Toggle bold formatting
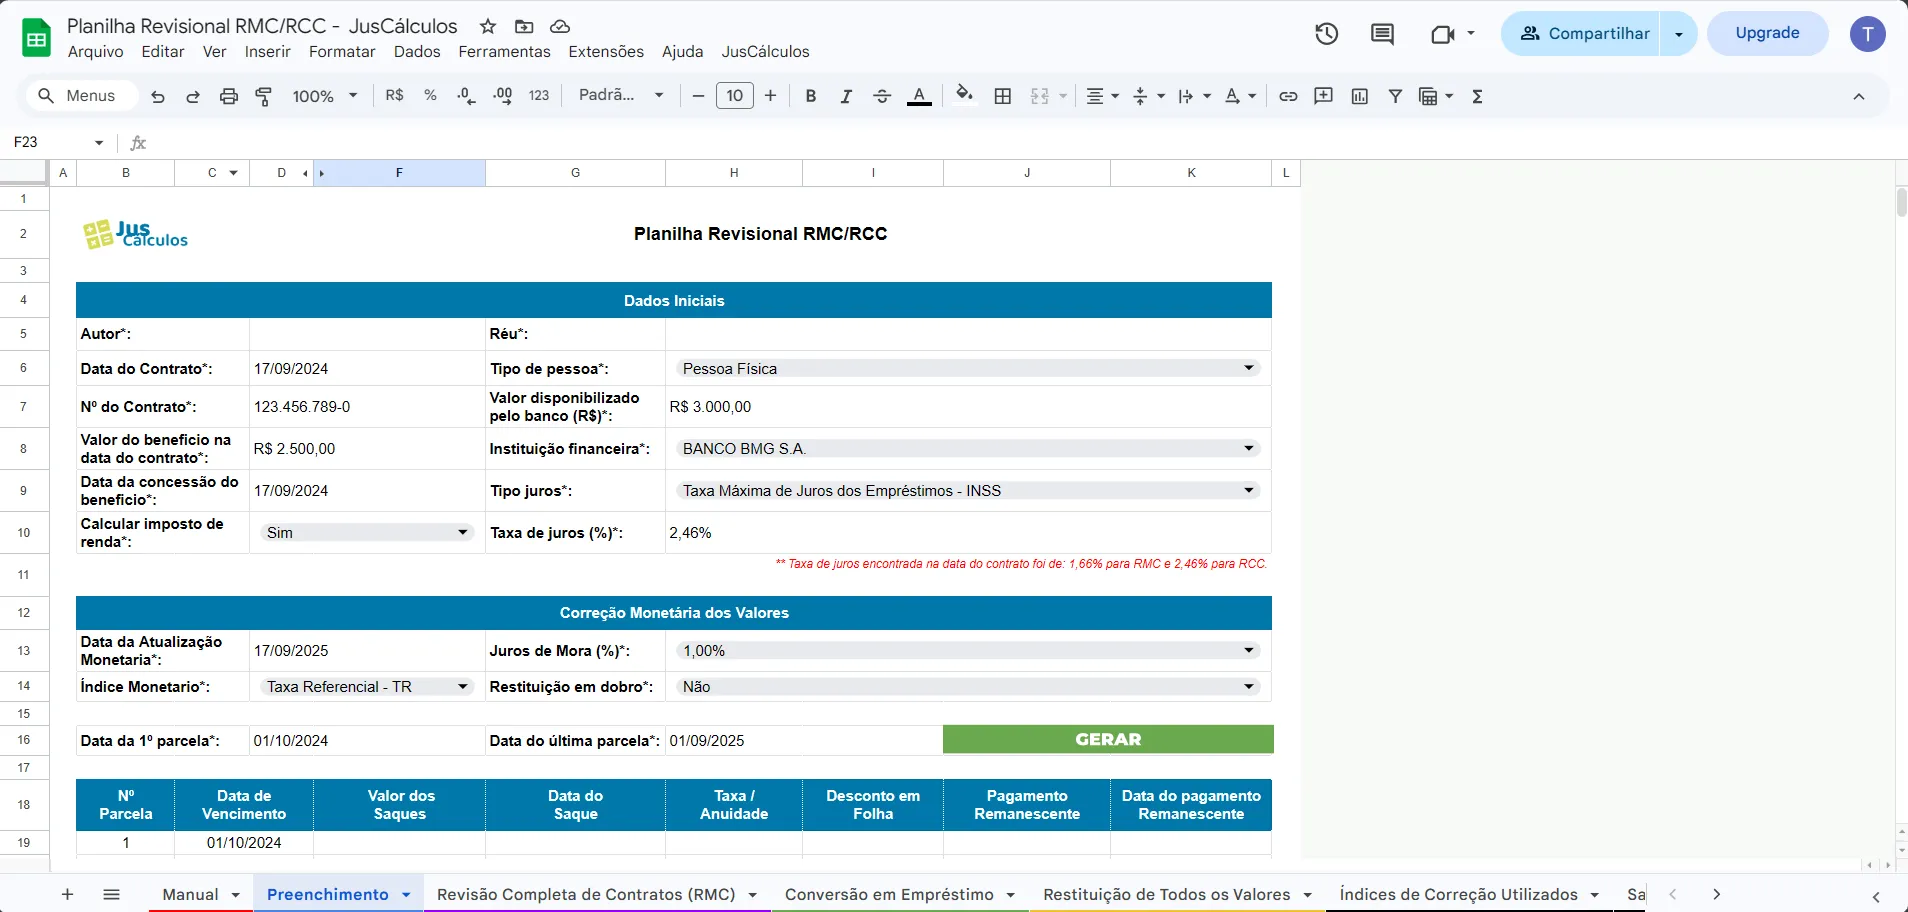This screenshot has width=1908, height=912. click(811, 96)
